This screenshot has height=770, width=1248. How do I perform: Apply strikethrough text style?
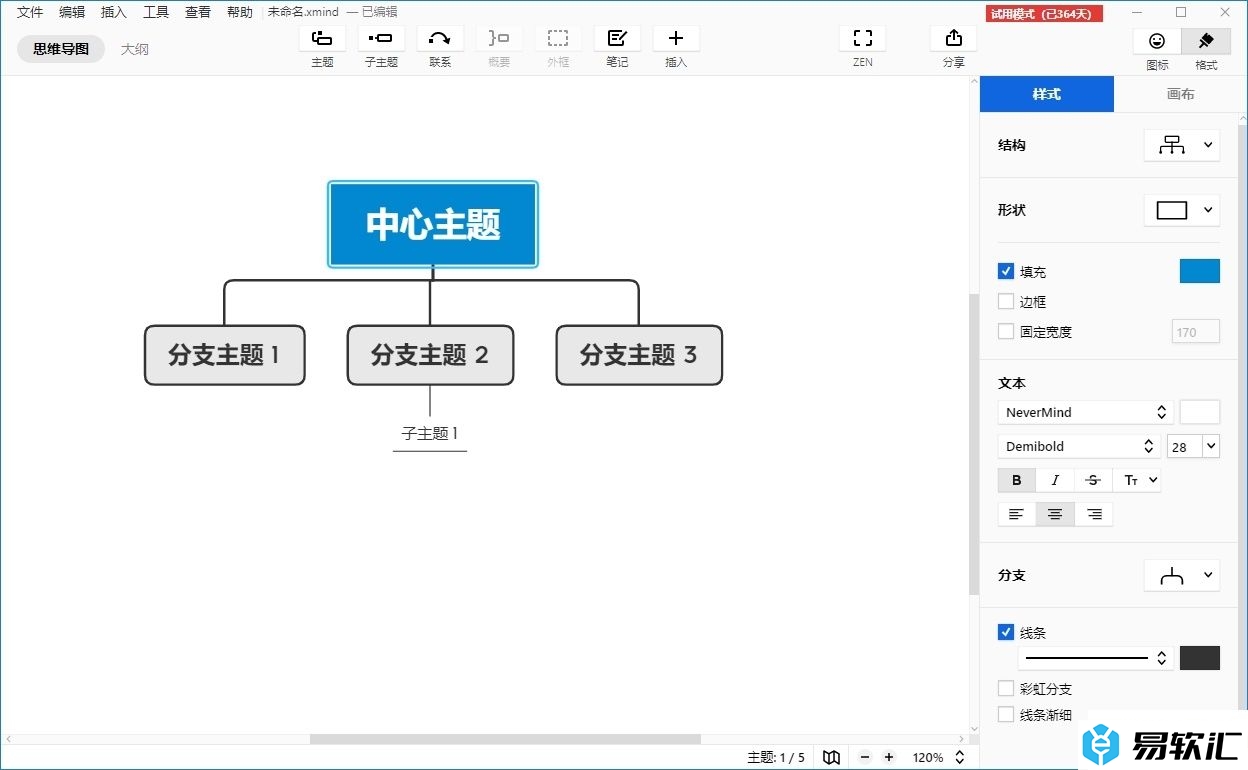pos(1093,480)
